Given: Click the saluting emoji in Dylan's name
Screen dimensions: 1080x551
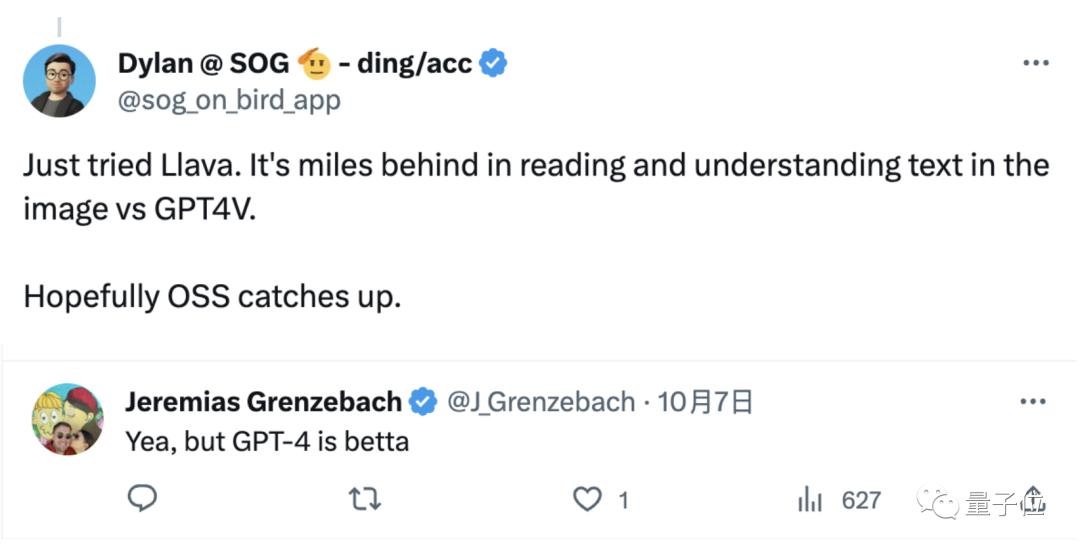Looking at the screenshot, I should tap(315, 64).
